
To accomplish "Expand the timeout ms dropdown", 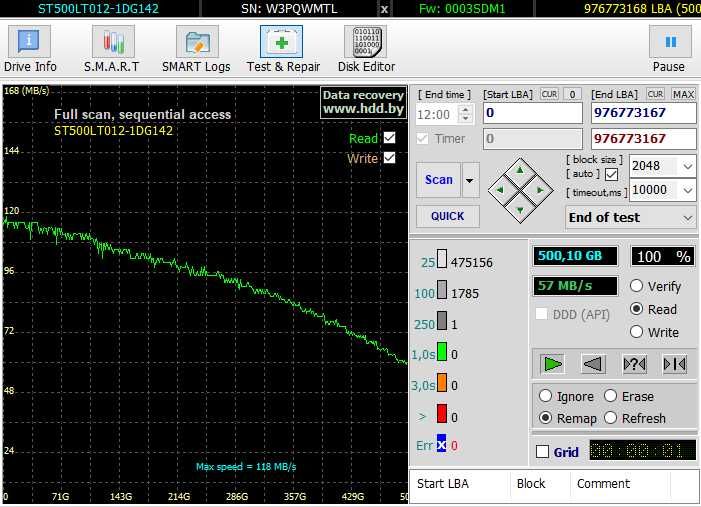I will coord(687,190).
